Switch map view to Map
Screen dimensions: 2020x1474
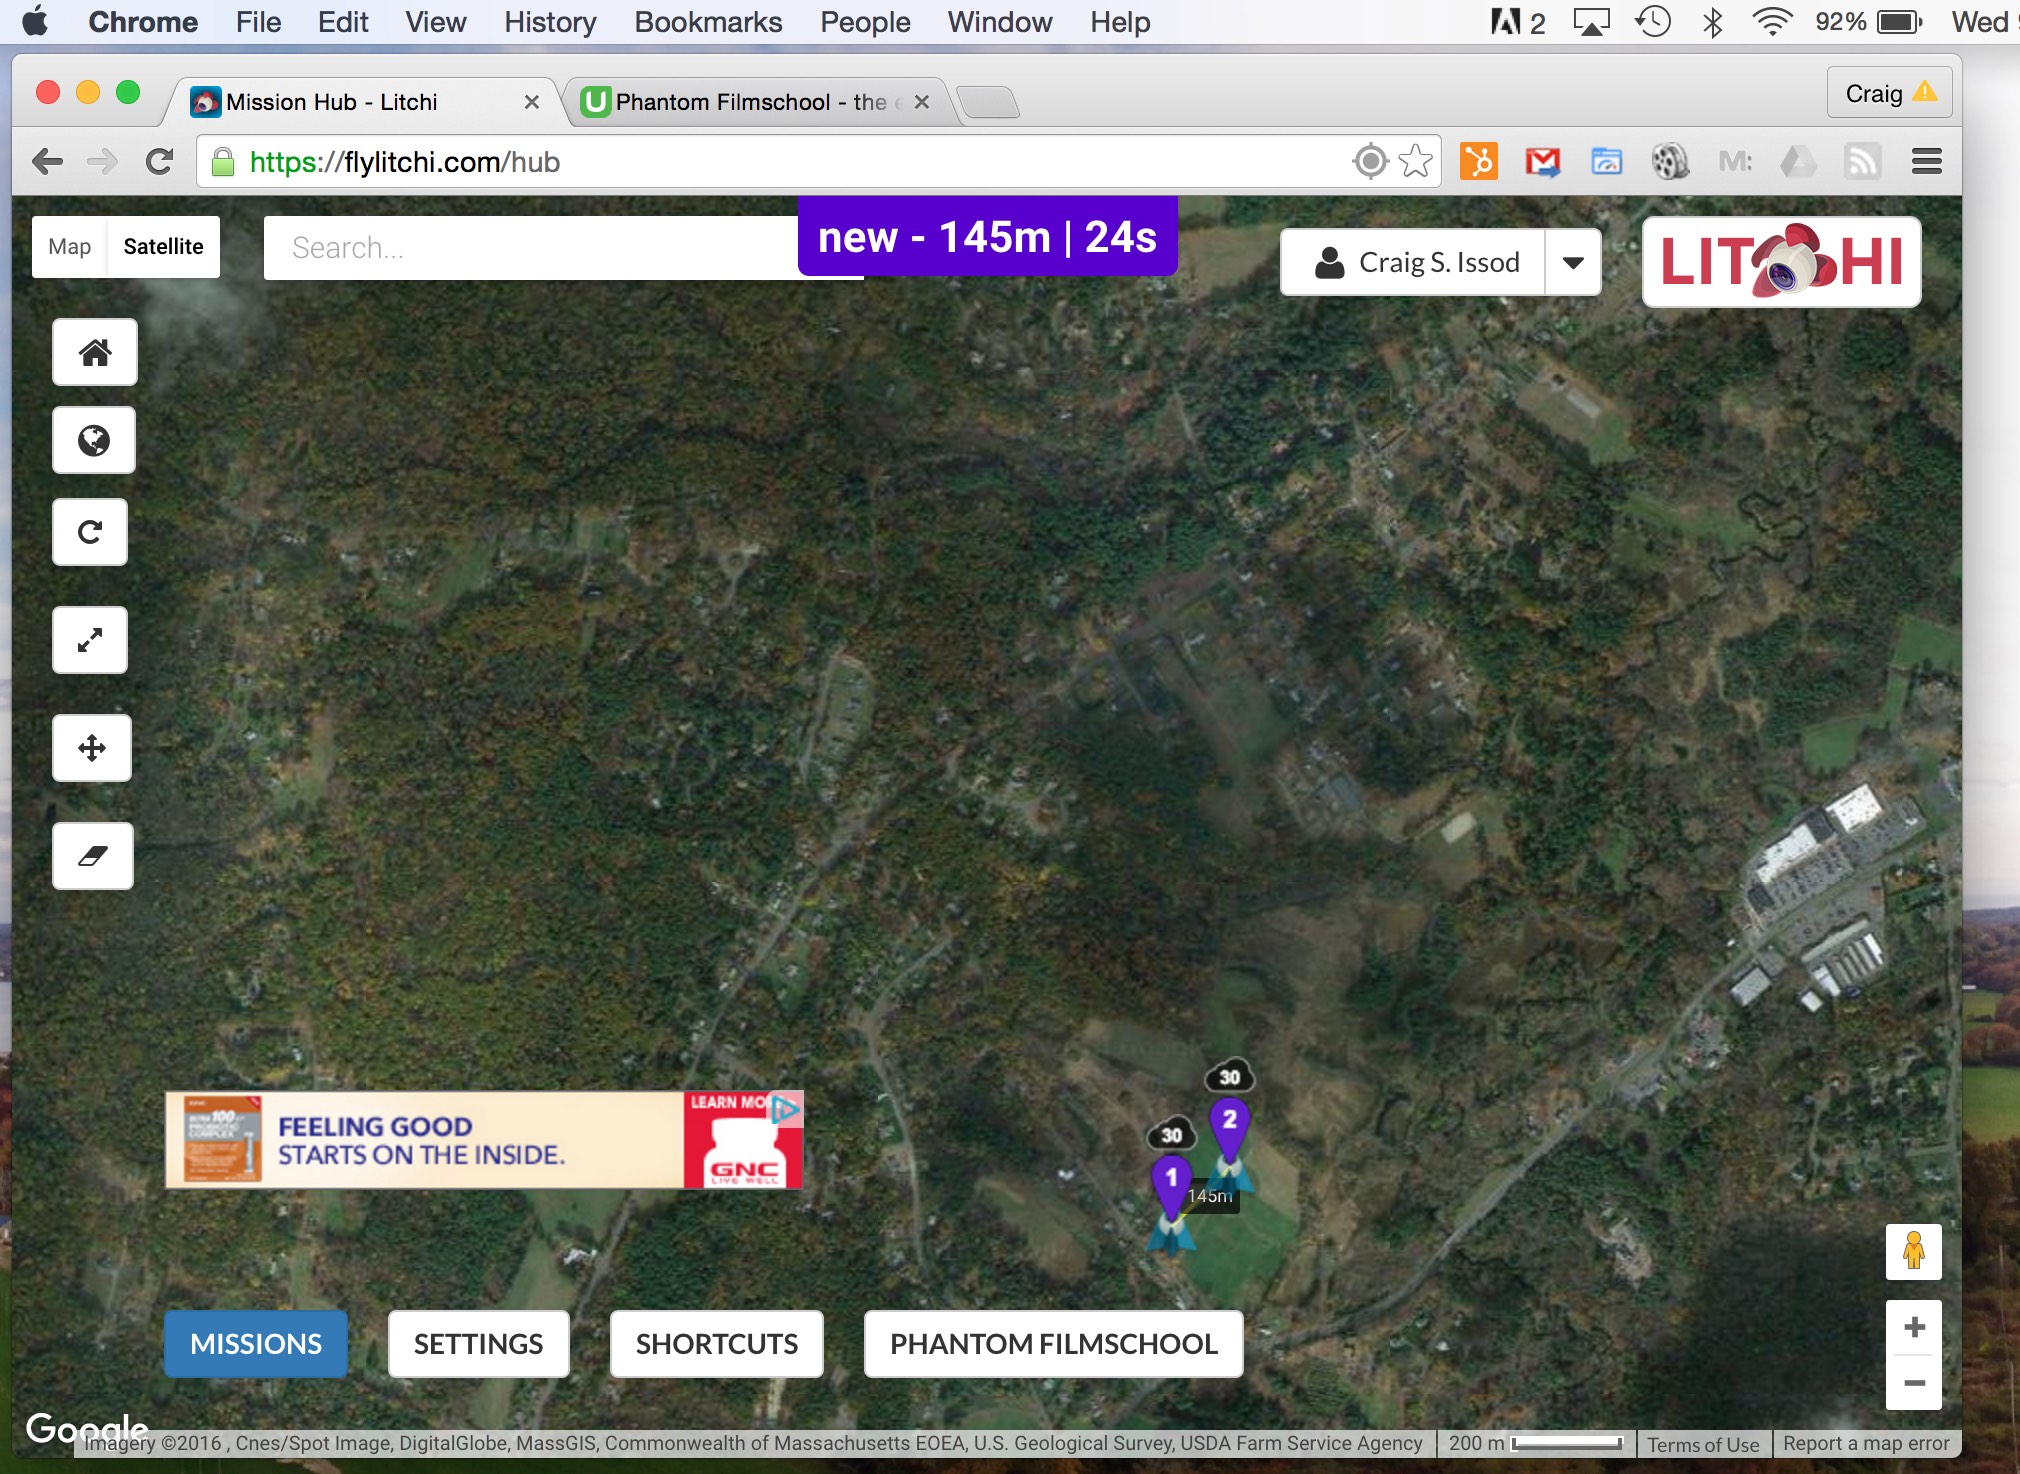(69, 247)
